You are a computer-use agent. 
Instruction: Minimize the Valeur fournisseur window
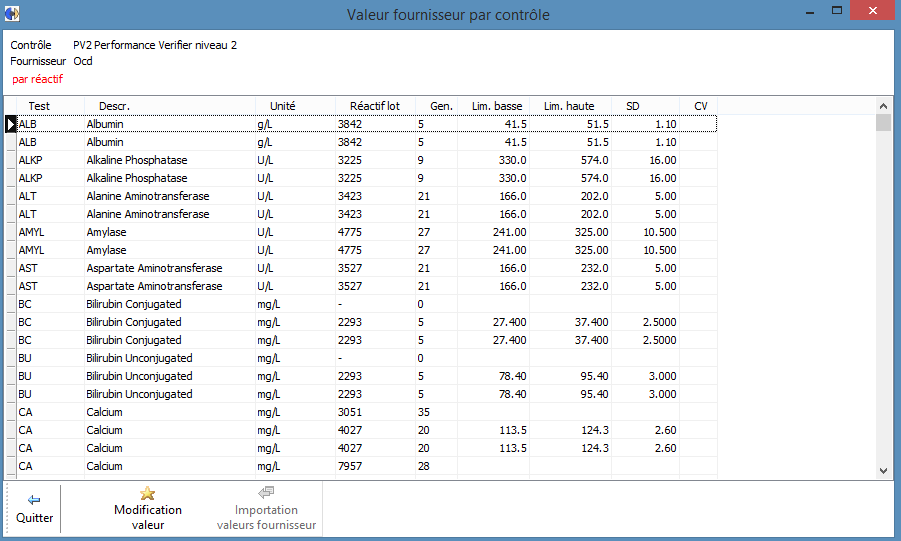pyautogui.click(x=810, y=11)
